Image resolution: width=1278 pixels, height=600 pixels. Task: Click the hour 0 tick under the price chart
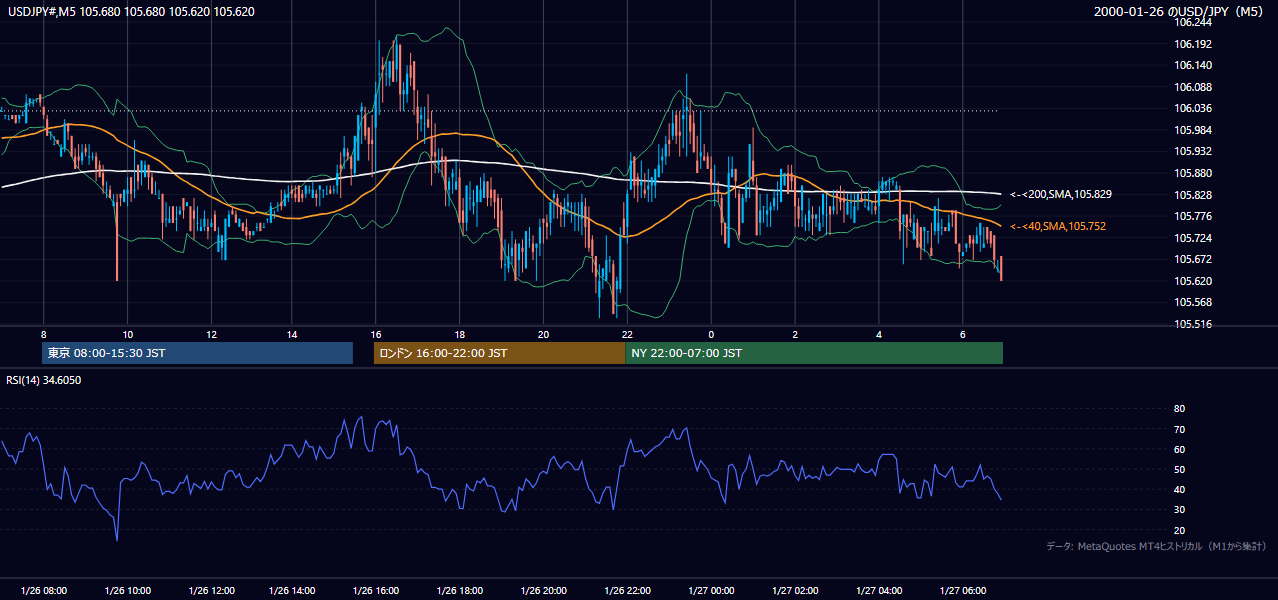pos(711,334)
